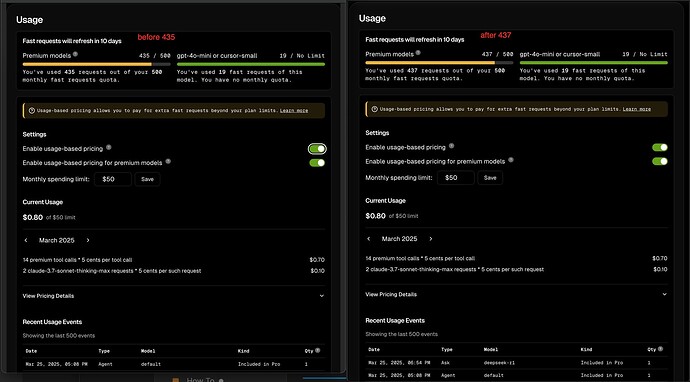The height and width of the screenshot is (382, 690).
Task: Click $0.70 amount in right panel
Action: [660, 258]
